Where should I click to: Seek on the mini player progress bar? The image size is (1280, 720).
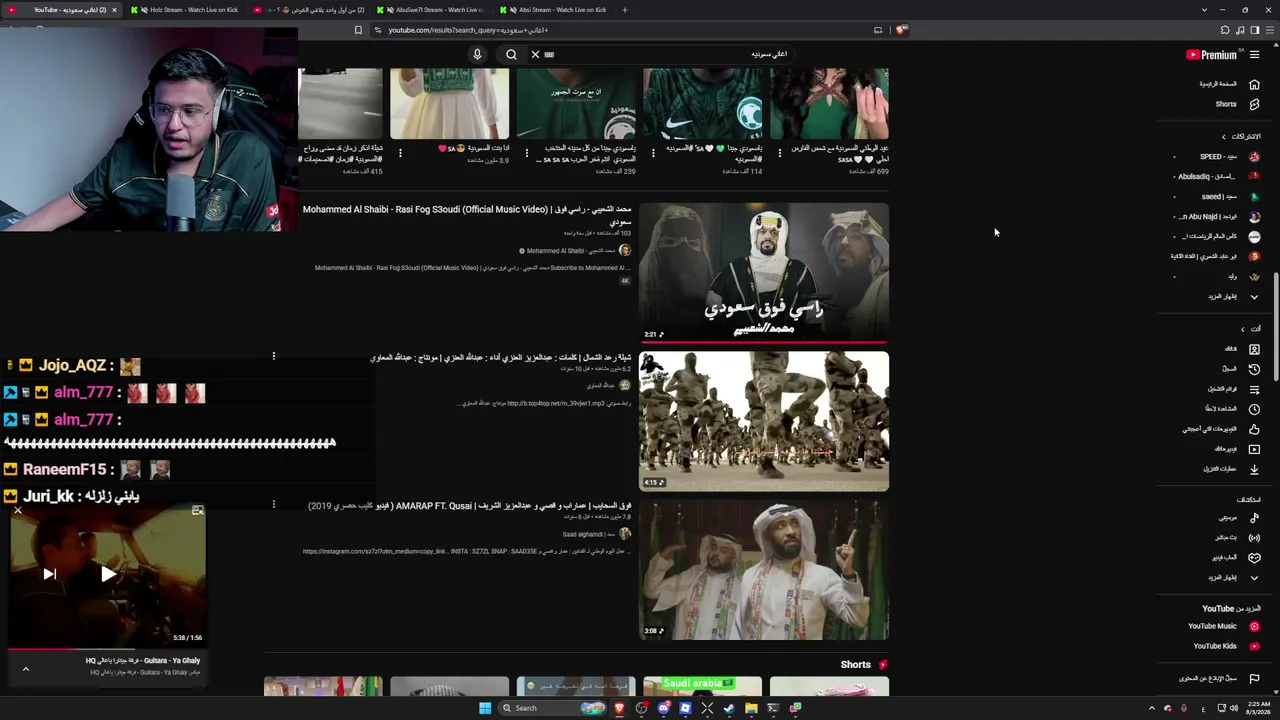point(107,649)
